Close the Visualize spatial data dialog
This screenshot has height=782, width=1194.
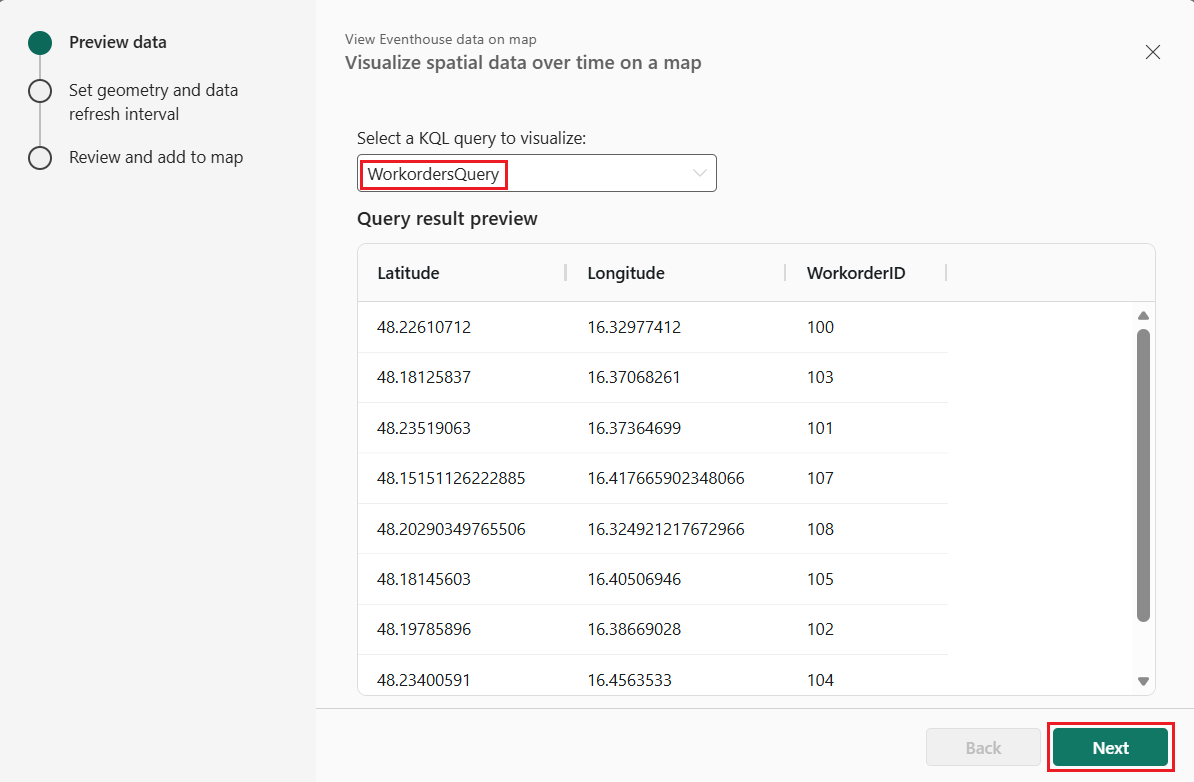pos(1152,51)
